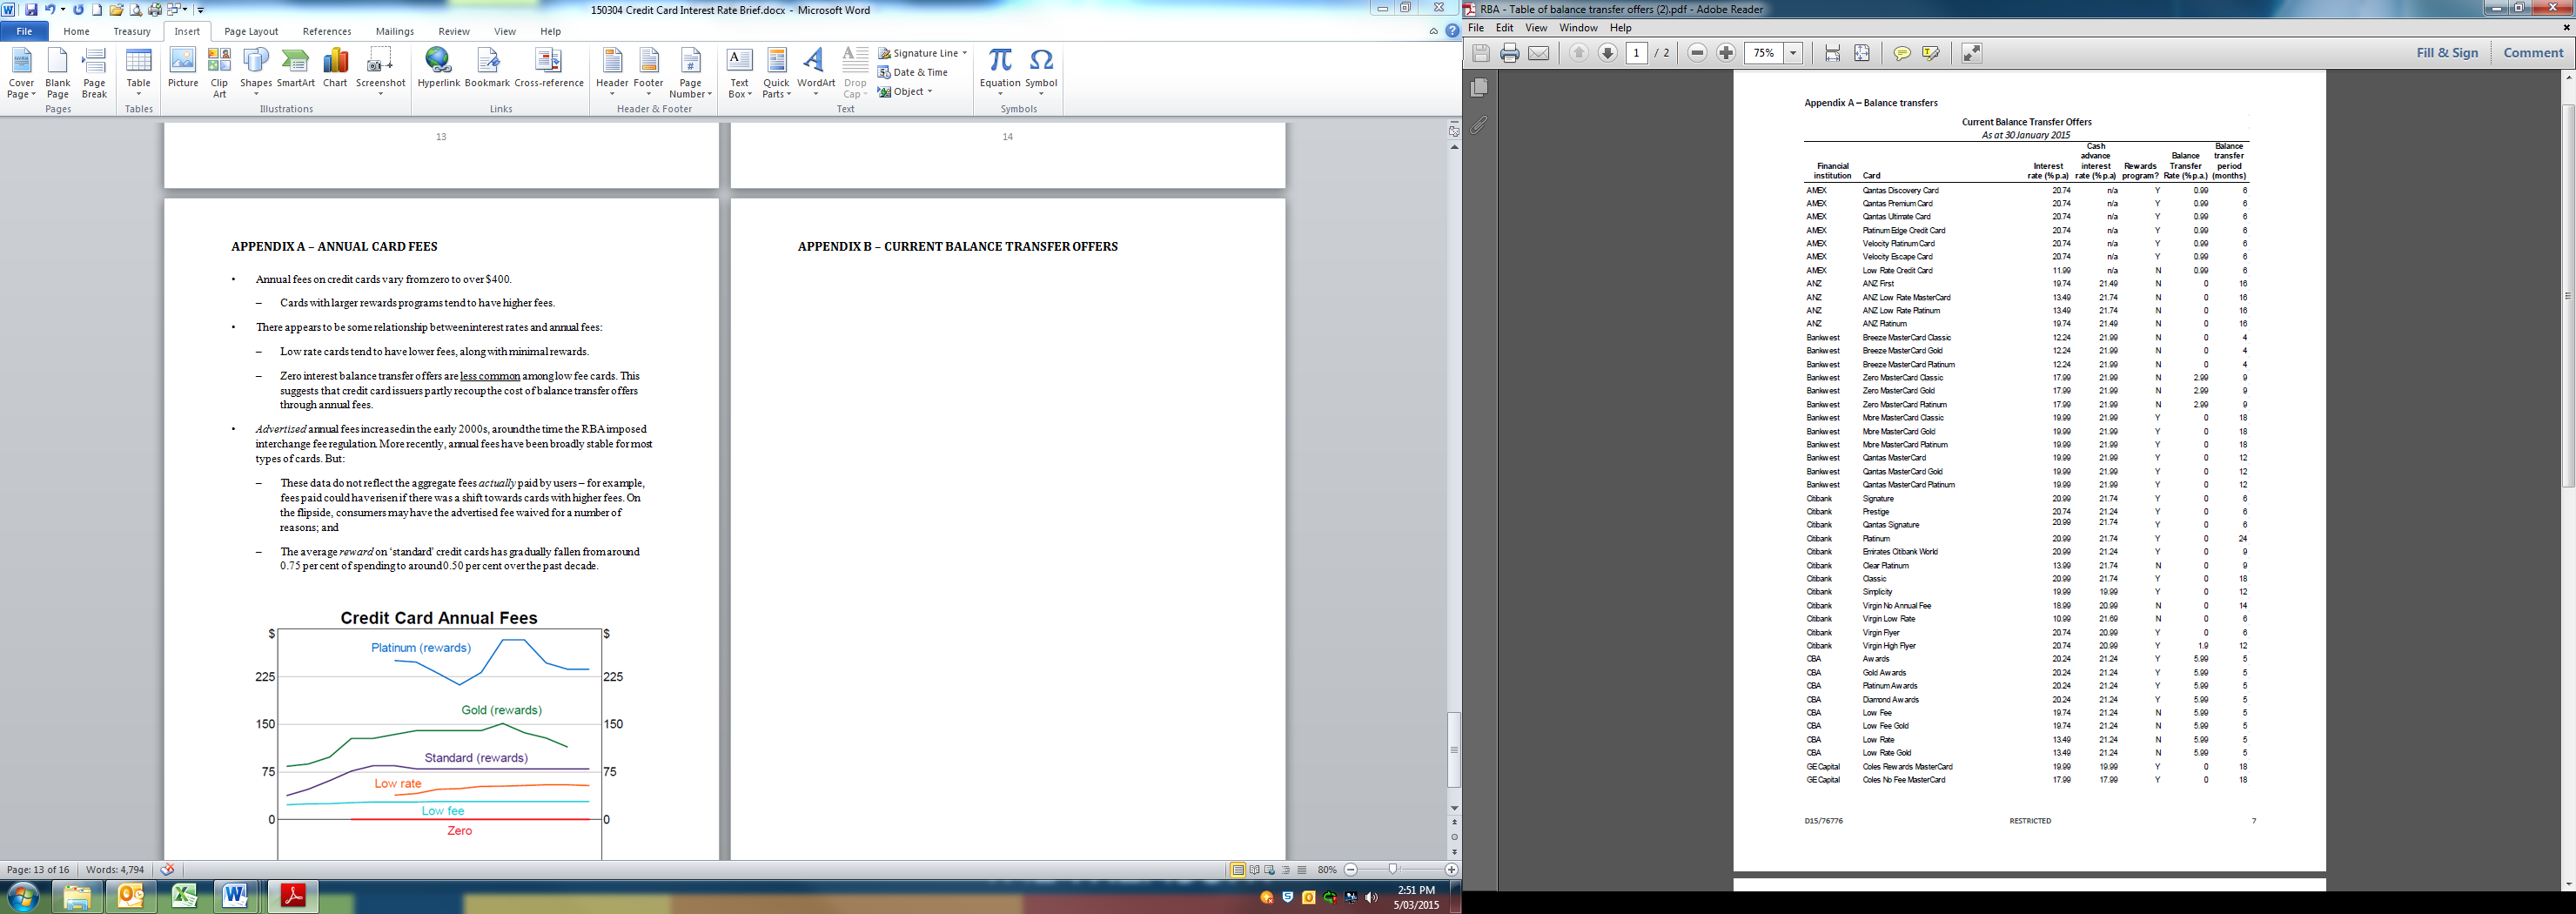2576x914 pixels.
Task: Zoom out Word document with minus button
Action: coord(1351,870)
